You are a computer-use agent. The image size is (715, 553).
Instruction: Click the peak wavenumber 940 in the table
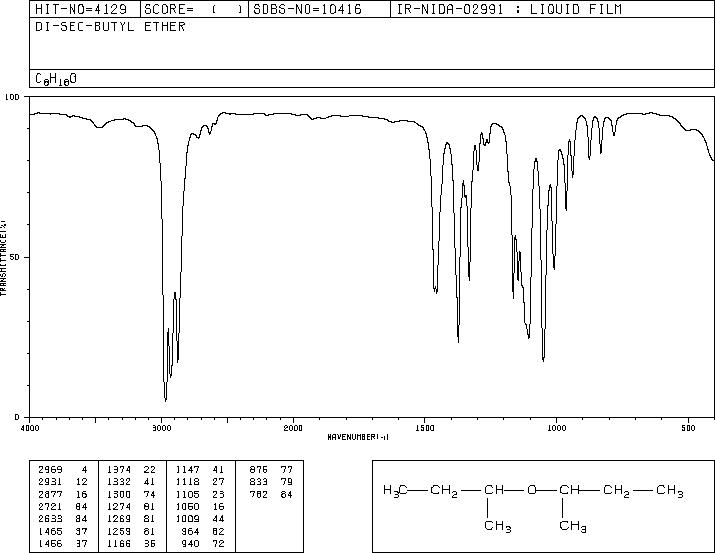click(x=191, y=544)
